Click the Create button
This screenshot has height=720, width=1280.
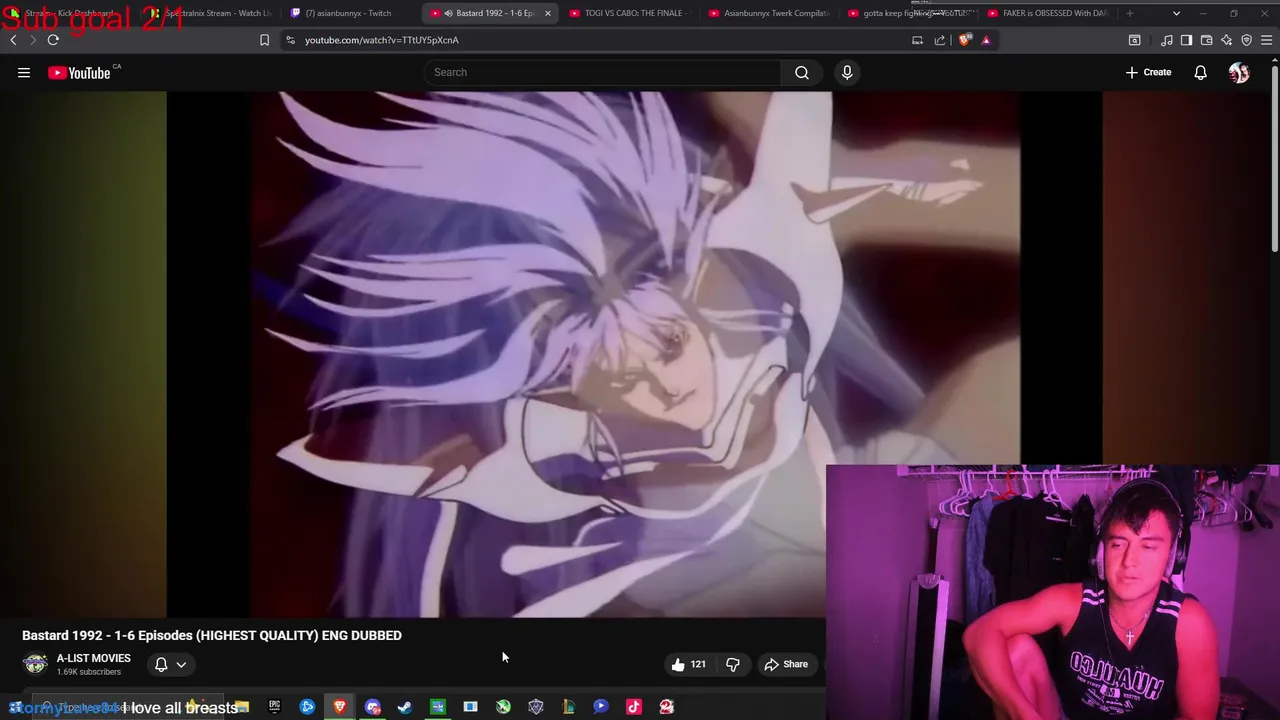pos(1148,72)
